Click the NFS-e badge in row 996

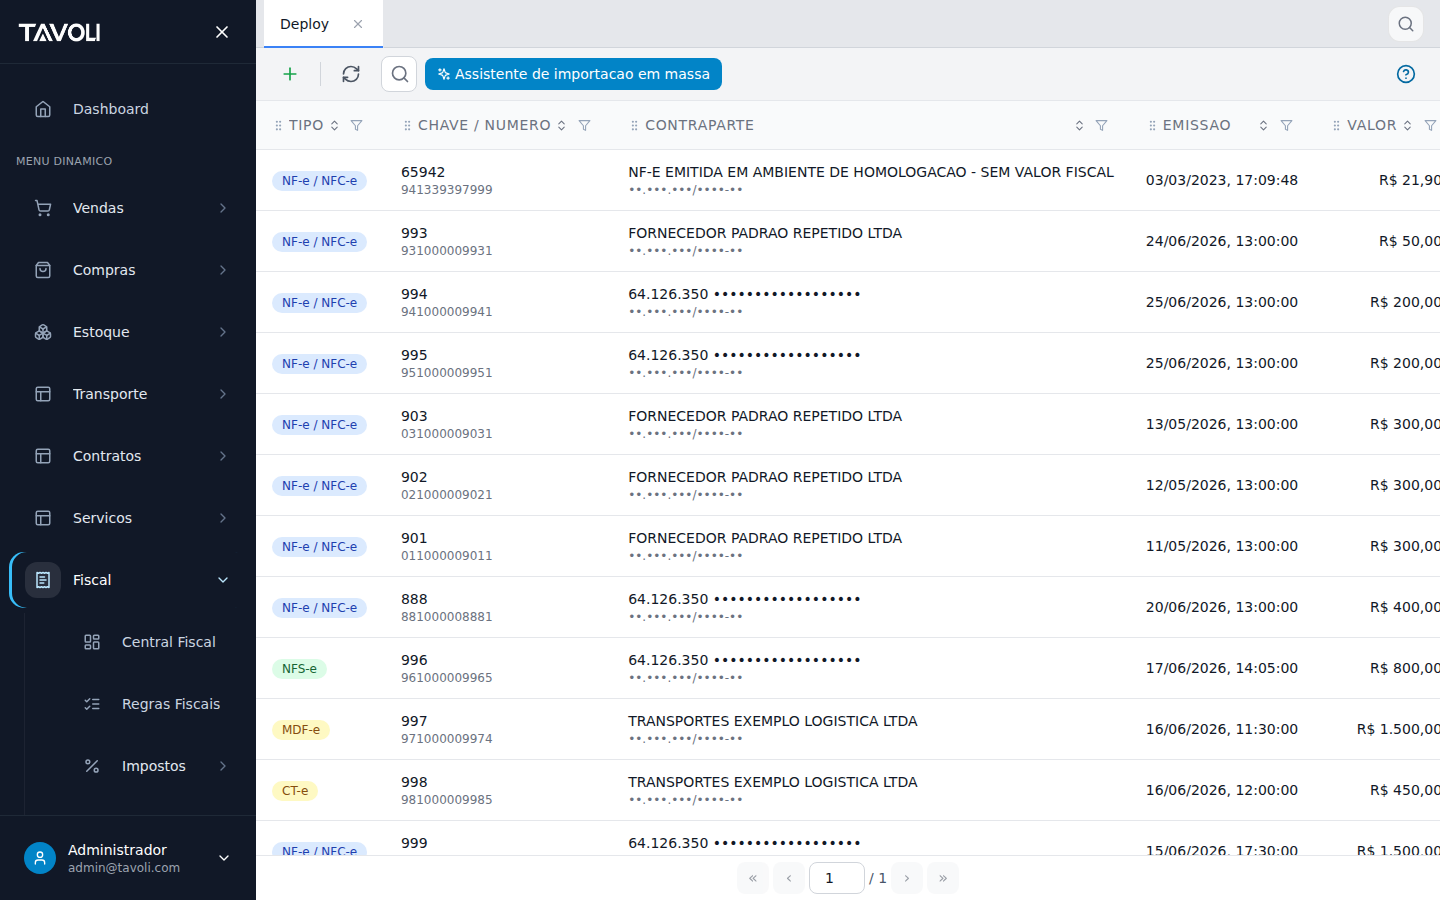tap(299, 669)
